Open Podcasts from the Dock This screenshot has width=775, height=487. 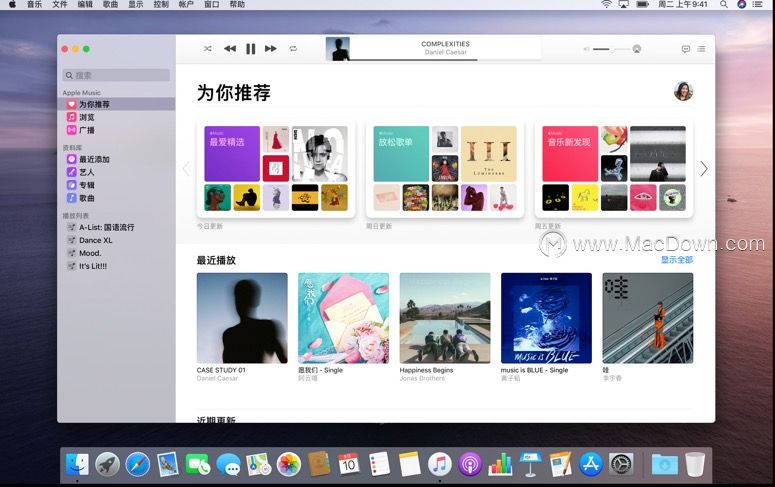tap(470, 465)
